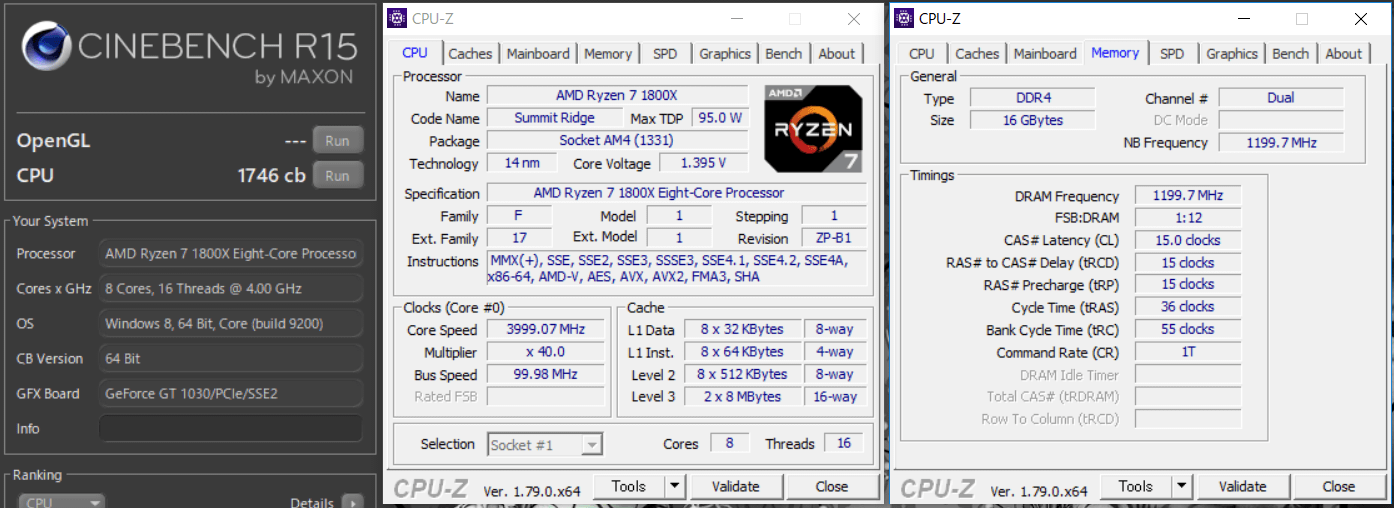Switch to the Caches tab in left CPU-Z

pos(470,54)
